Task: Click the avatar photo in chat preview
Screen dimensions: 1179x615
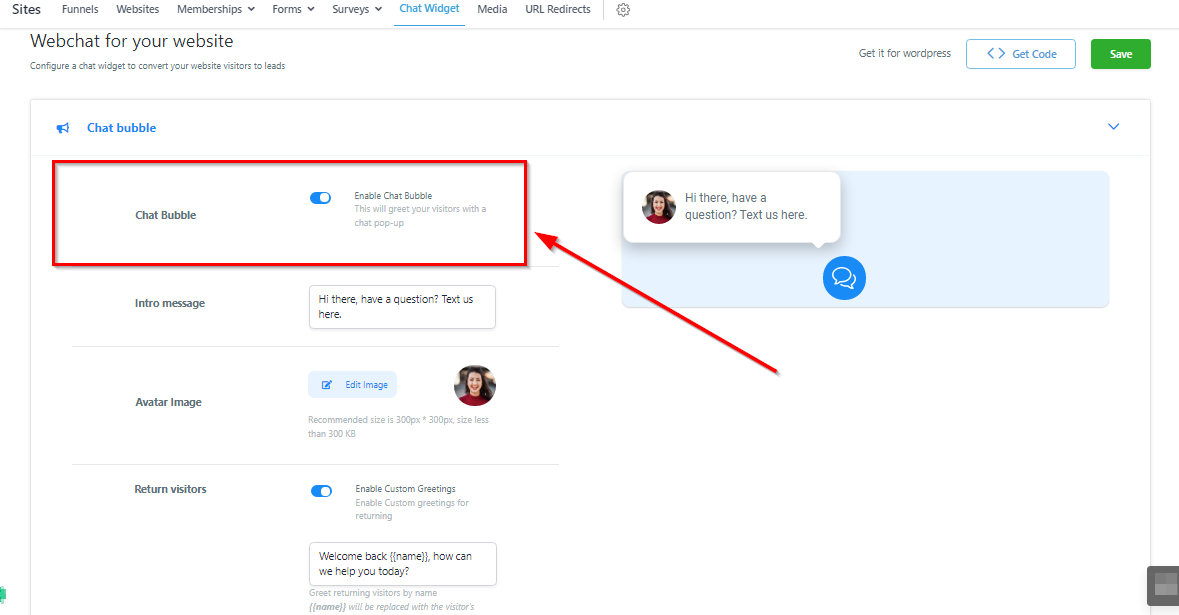Action: pos(659,207)
